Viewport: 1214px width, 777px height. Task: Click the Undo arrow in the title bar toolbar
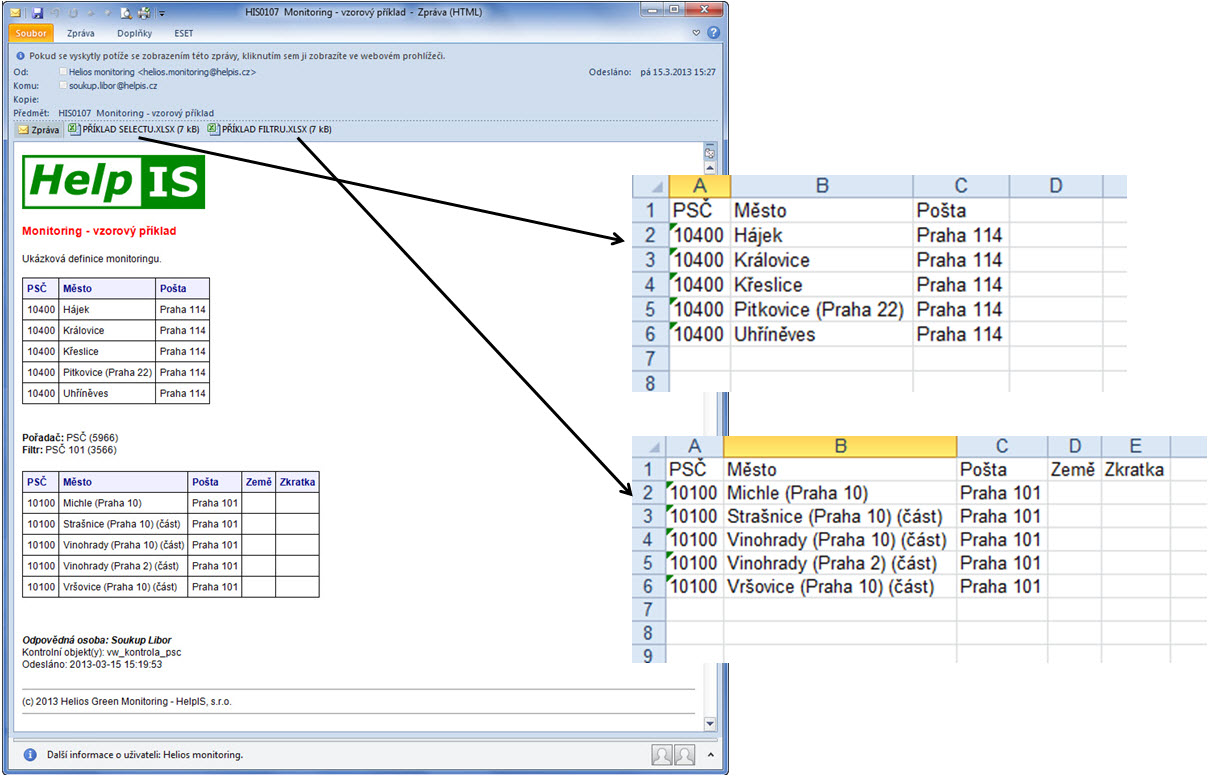click(54, 13)
